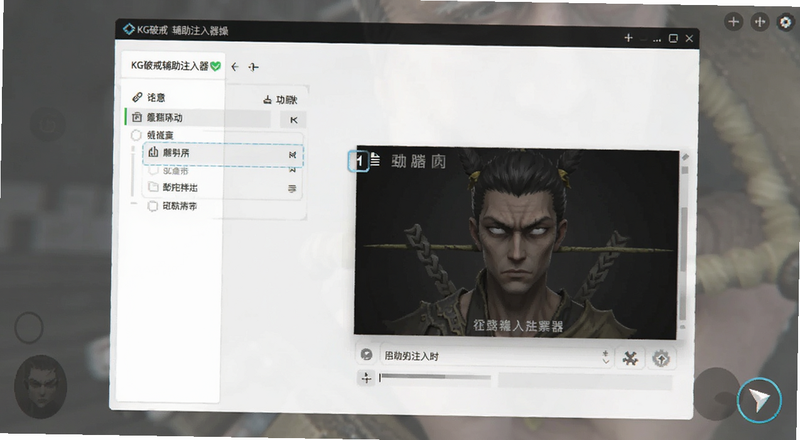Select the folder icon row
Image resolution: width=800 pixels, height=440 pixels.
(220, 187)
